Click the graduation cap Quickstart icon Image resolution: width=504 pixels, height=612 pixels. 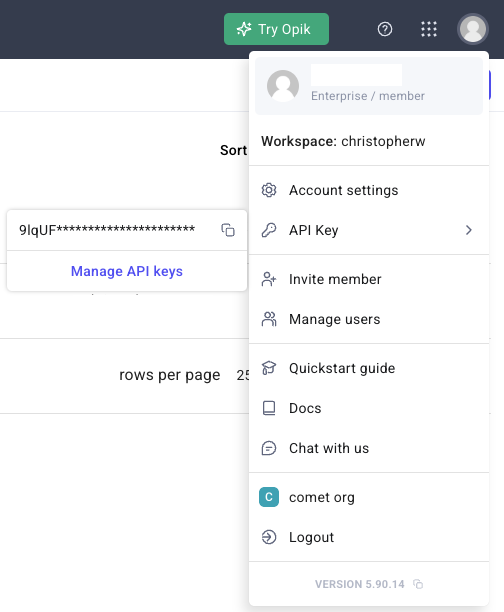click(x=269, y=368)
